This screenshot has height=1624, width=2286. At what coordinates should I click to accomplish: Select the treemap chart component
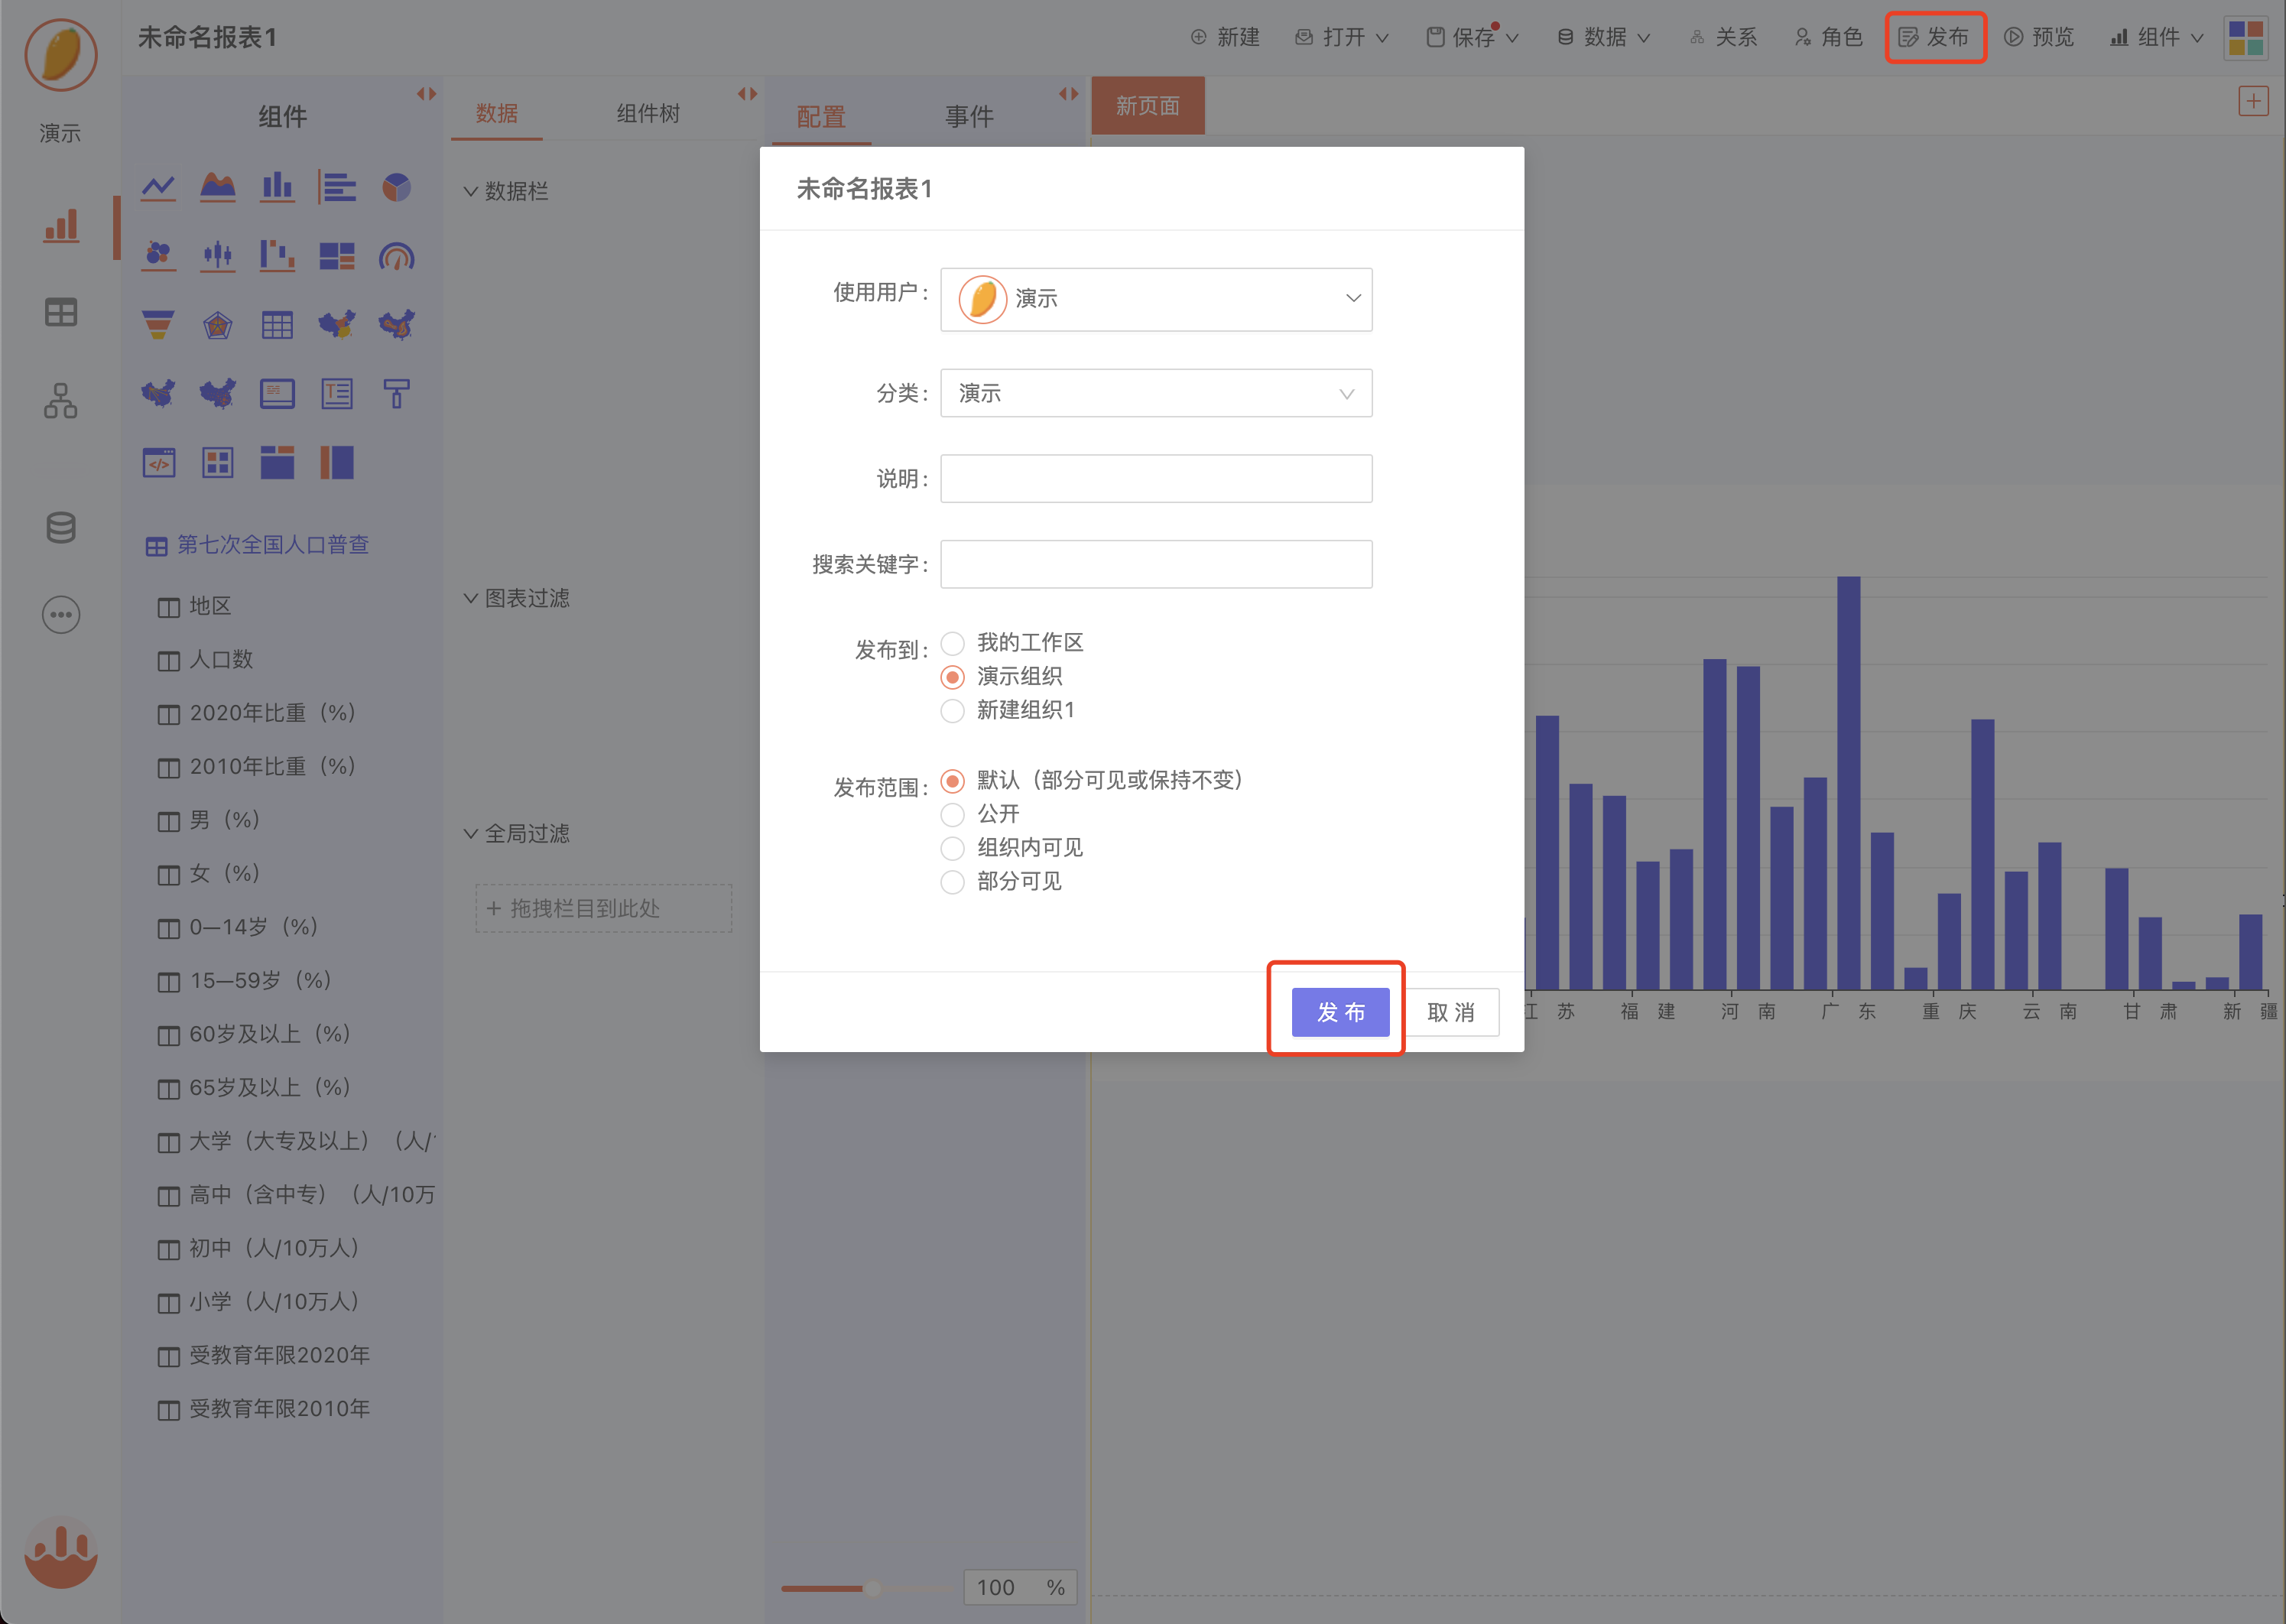coord(337,256)
